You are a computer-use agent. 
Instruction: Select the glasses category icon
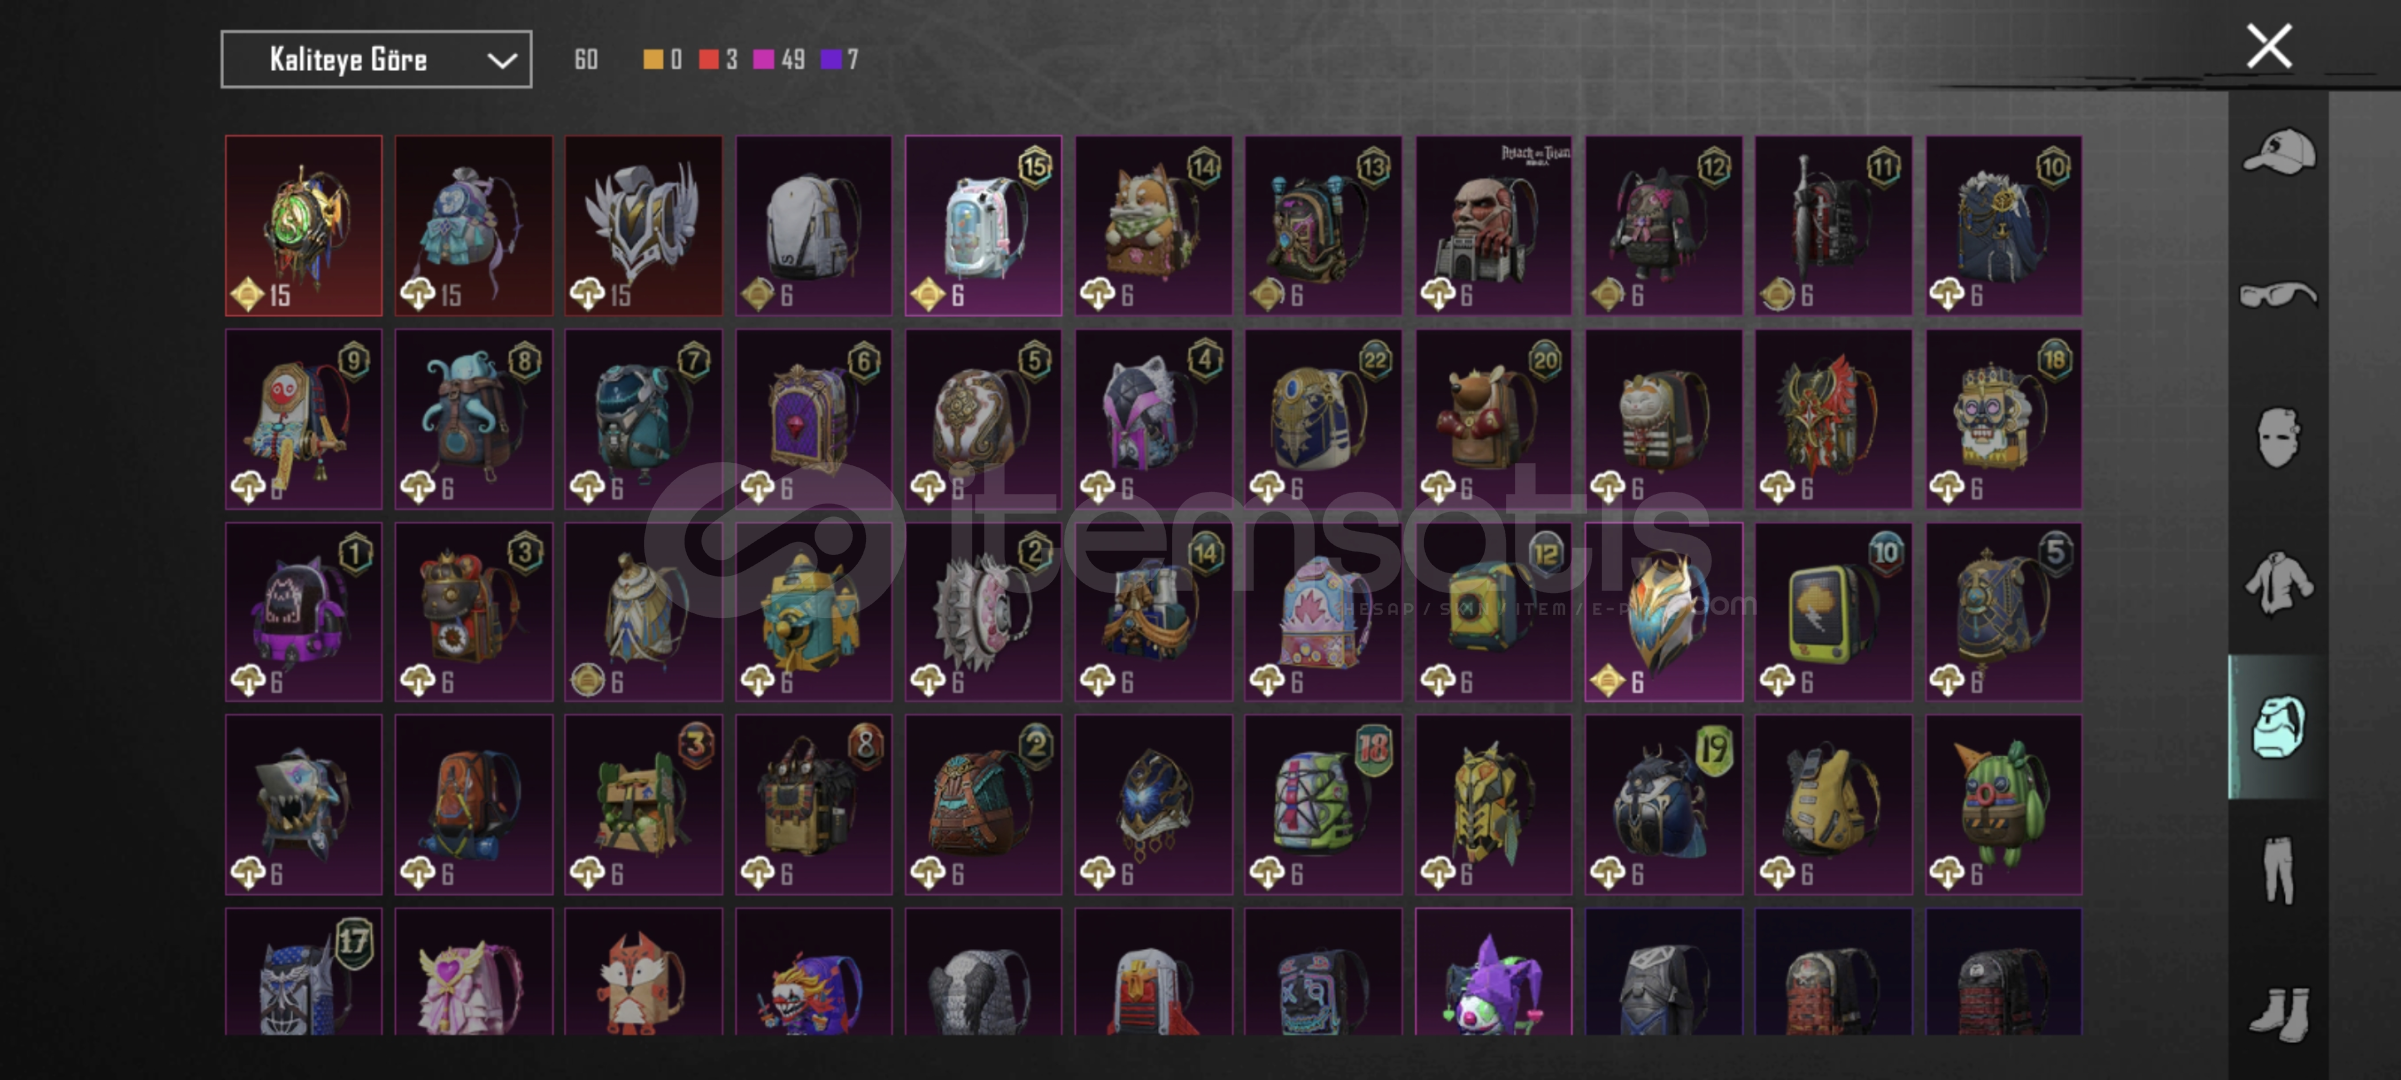click(2278, 295)
